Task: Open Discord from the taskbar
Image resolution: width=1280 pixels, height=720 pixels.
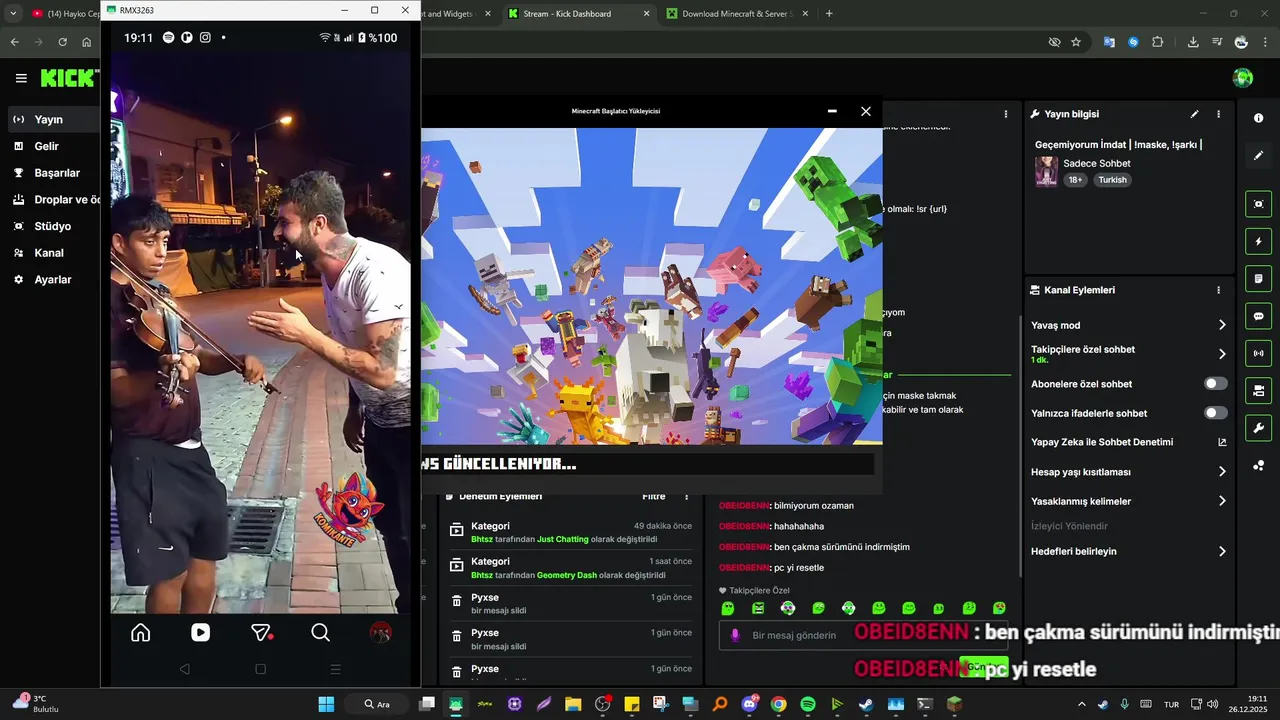Action: pos(750,704)
